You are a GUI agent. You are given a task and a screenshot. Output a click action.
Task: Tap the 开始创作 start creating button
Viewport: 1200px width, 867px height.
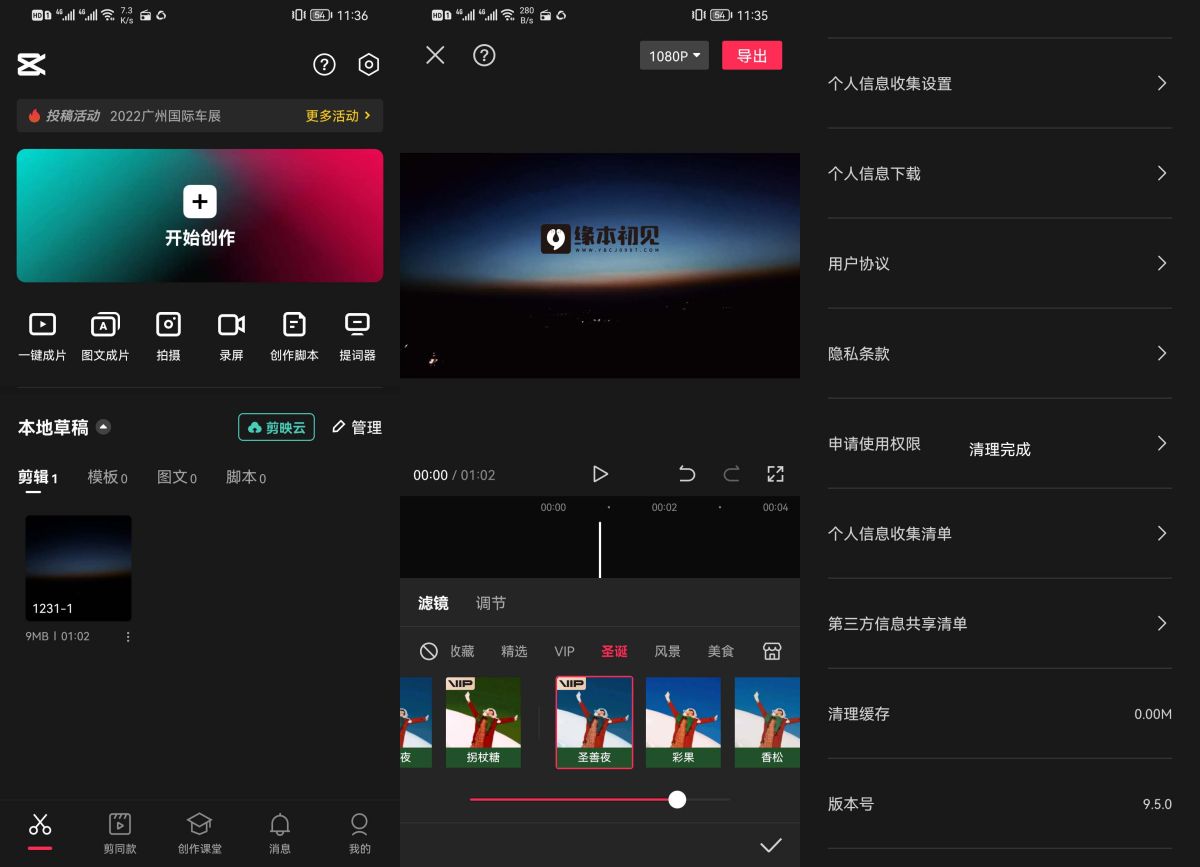(200, 215)
